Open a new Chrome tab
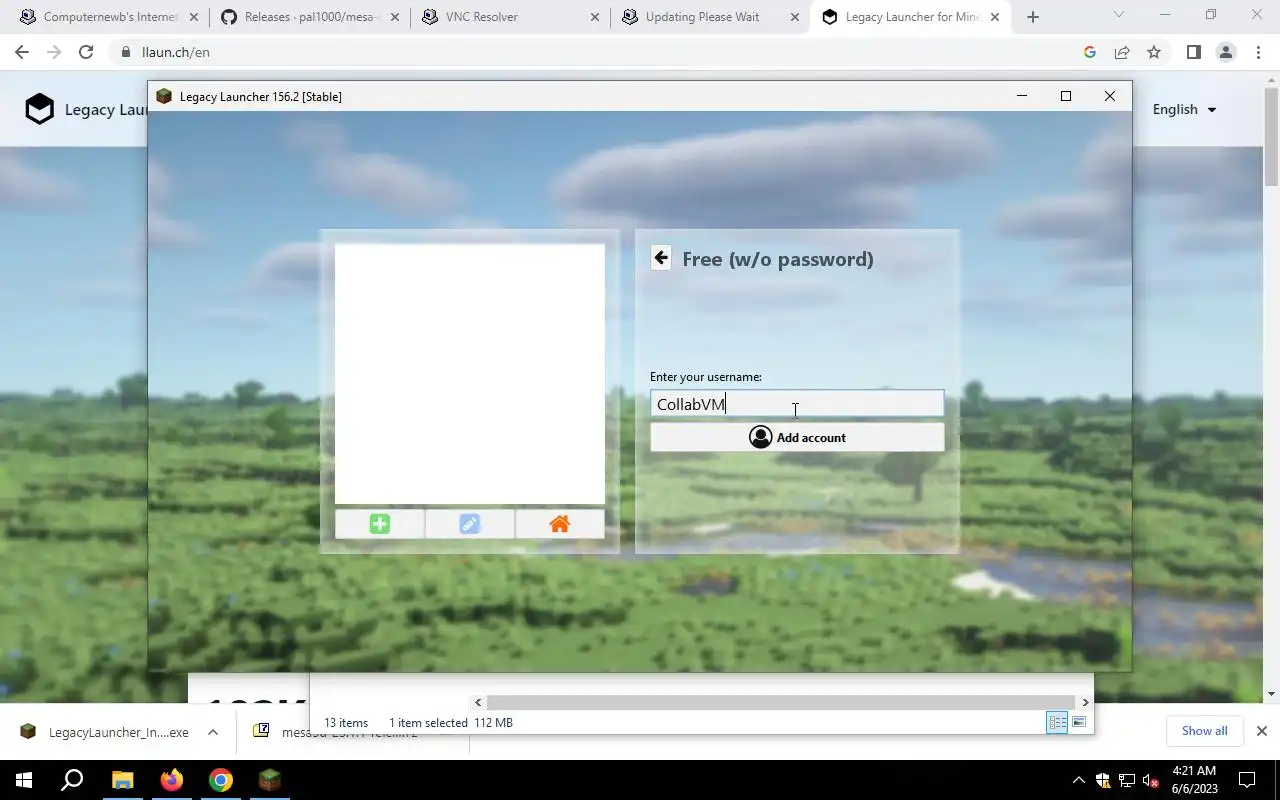Screen dimensions: 1280x800 1033,17
